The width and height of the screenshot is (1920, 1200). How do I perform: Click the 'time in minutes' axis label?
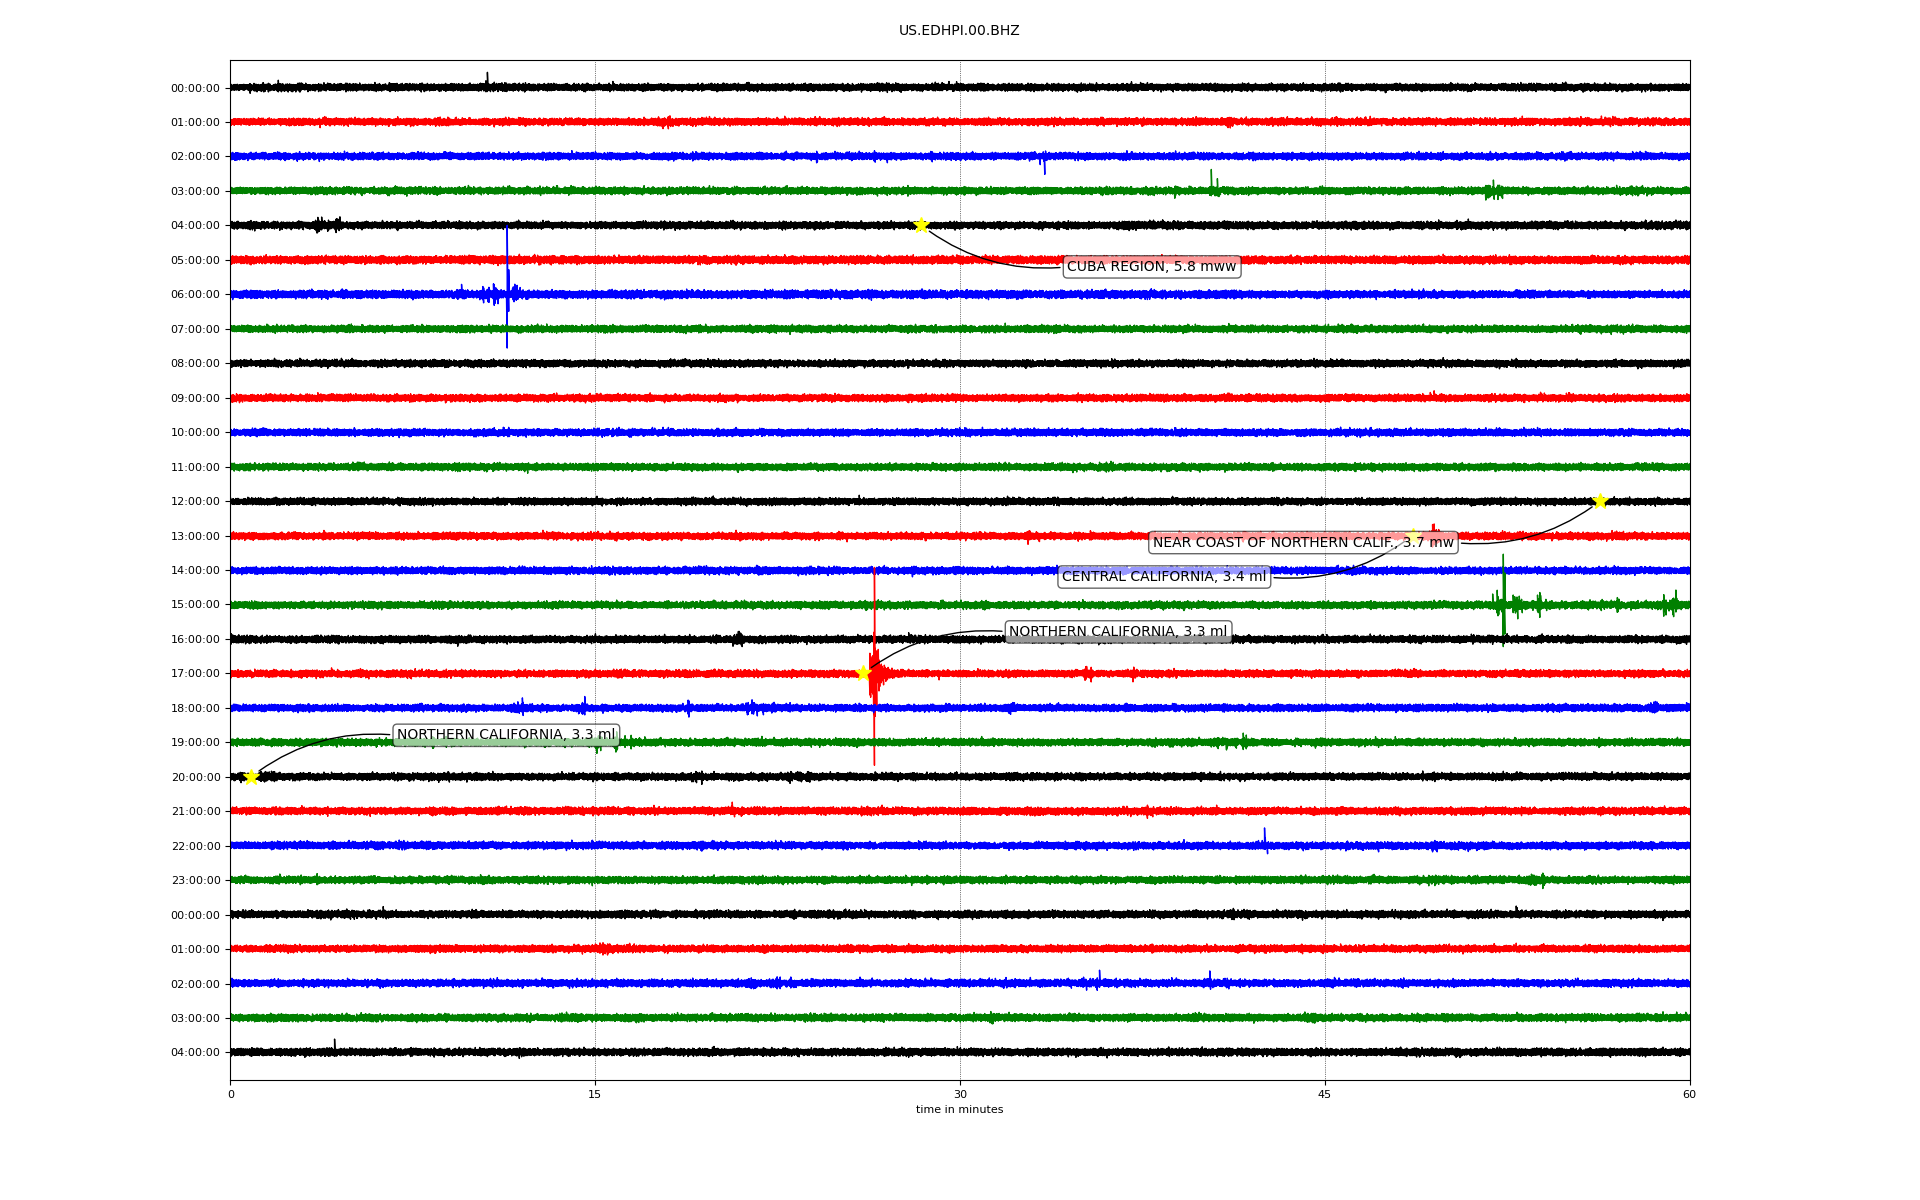coord(959,1110)
